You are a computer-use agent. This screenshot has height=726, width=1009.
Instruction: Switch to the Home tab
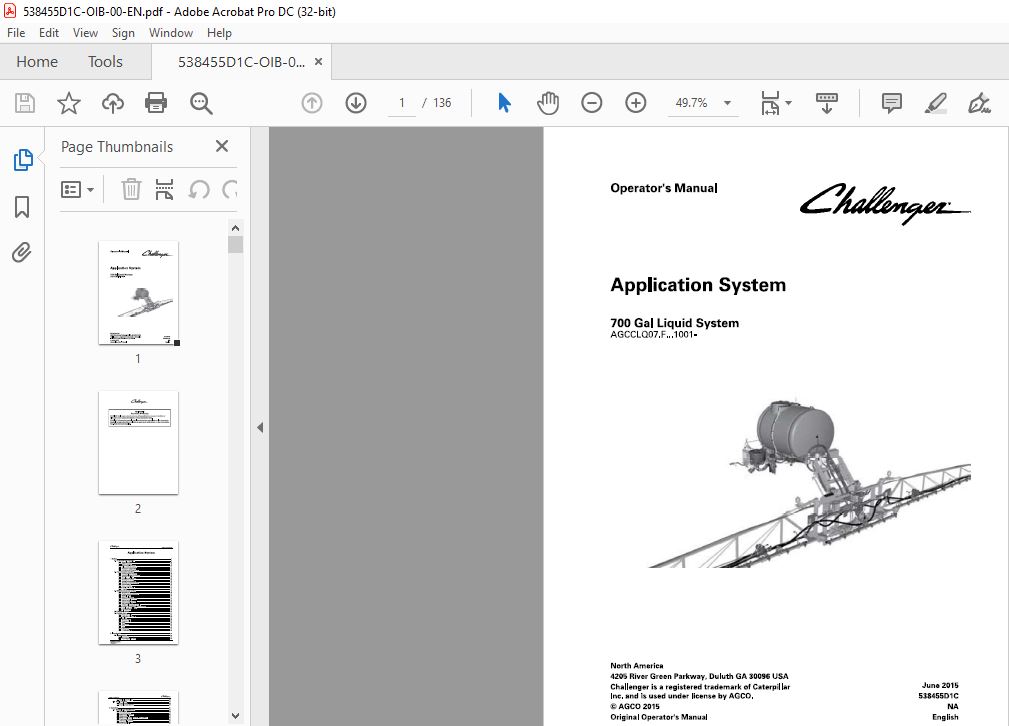point(37,62)
